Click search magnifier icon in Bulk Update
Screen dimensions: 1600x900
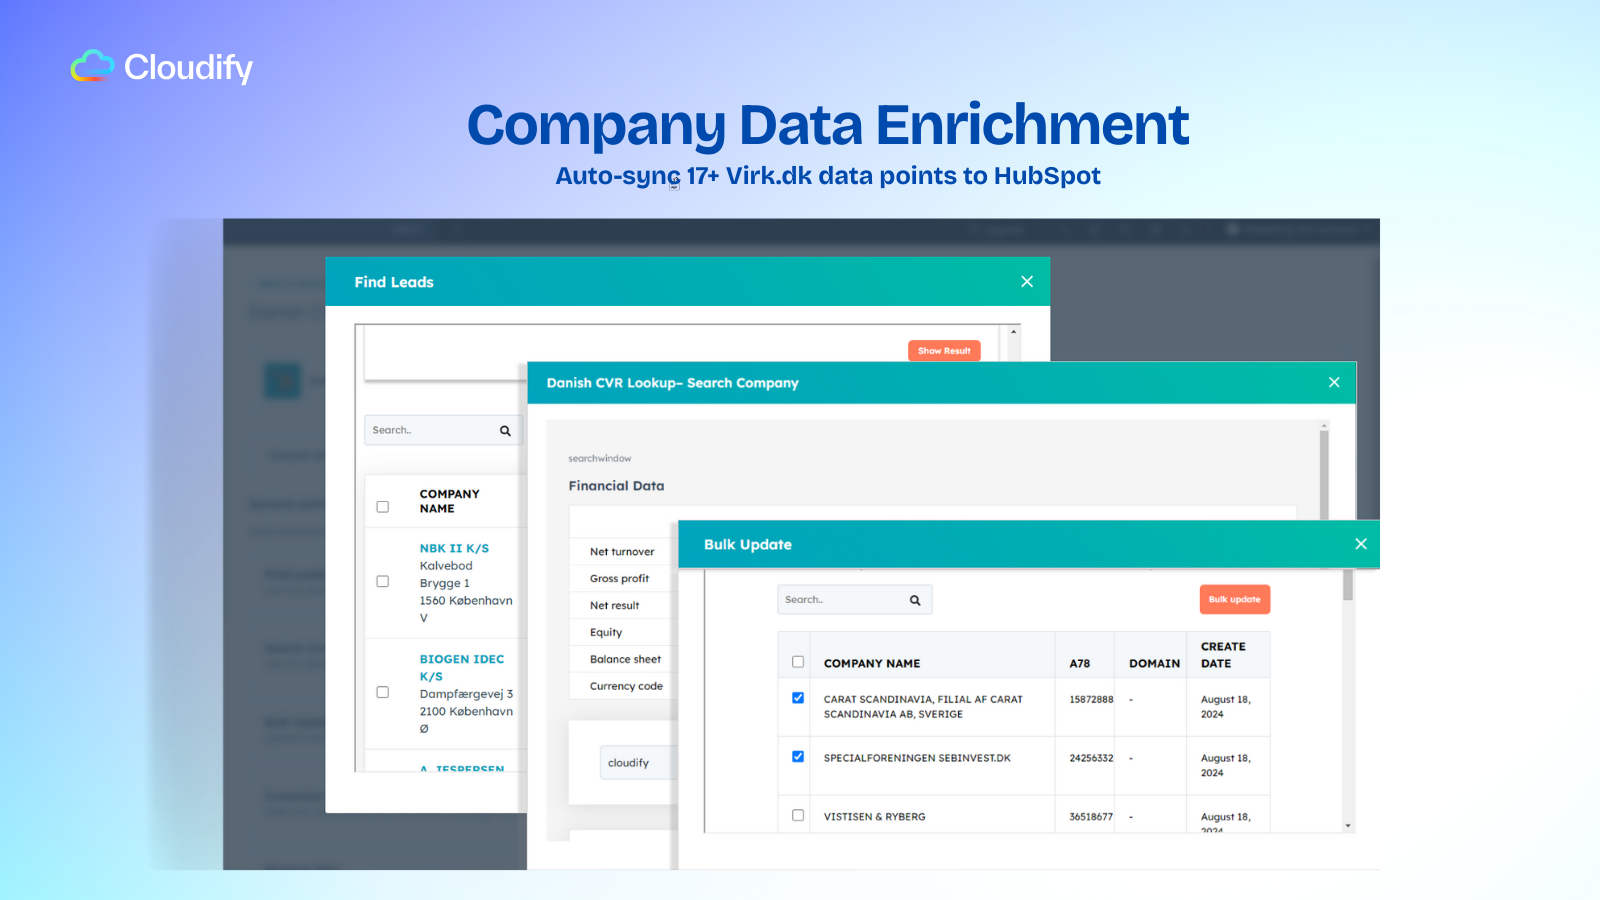click(x=914, y=600)
